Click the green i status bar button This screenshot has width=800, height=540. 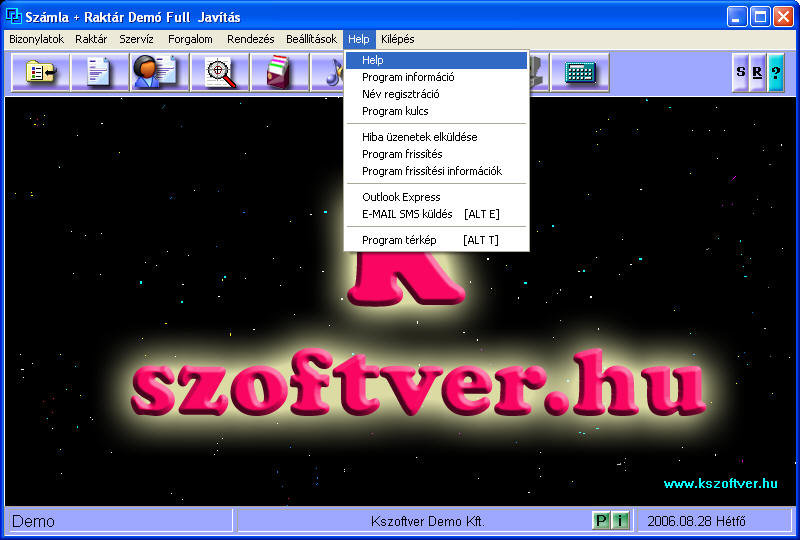point(620,521)
